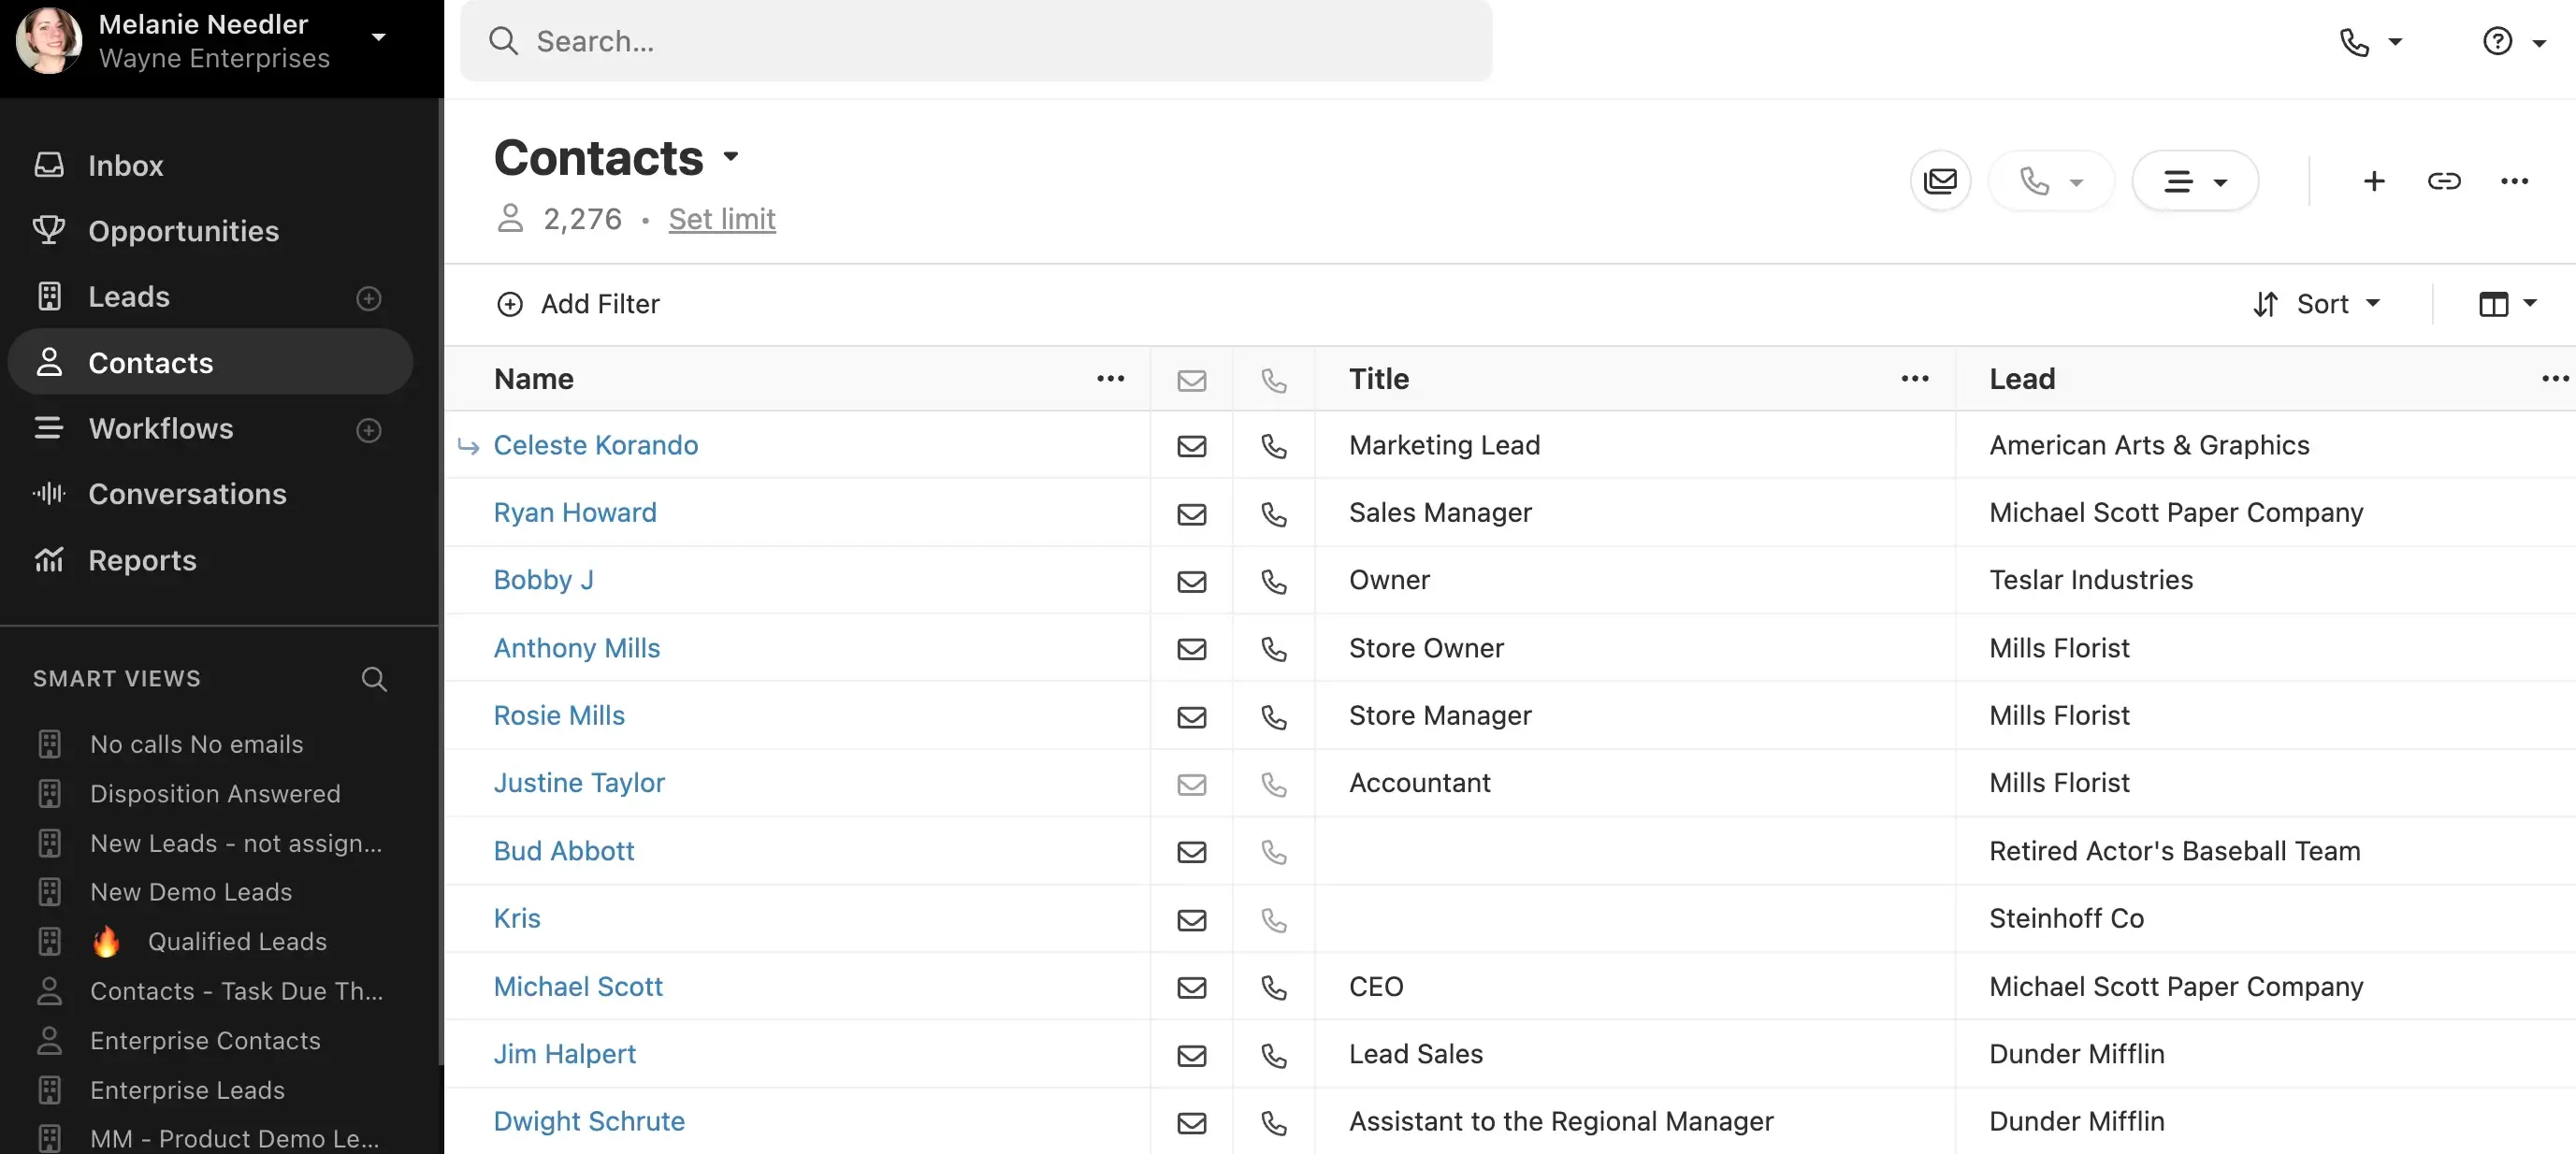Image resolution: width=2576 pixels, height=1154 pixels.
Task: Click the phone icon for Celeste Korando
Action: pos(1273,446)
